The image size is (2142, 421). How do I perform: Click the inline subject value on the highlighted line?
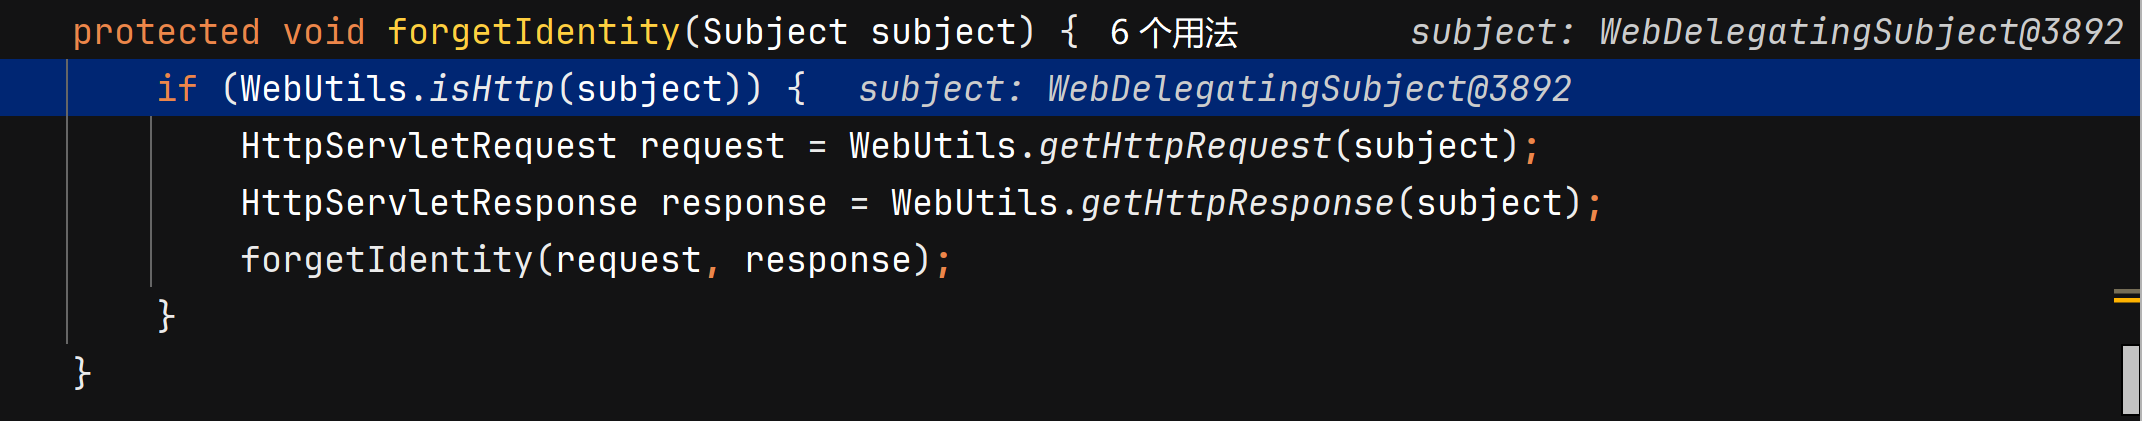[x=1214, y=90]
